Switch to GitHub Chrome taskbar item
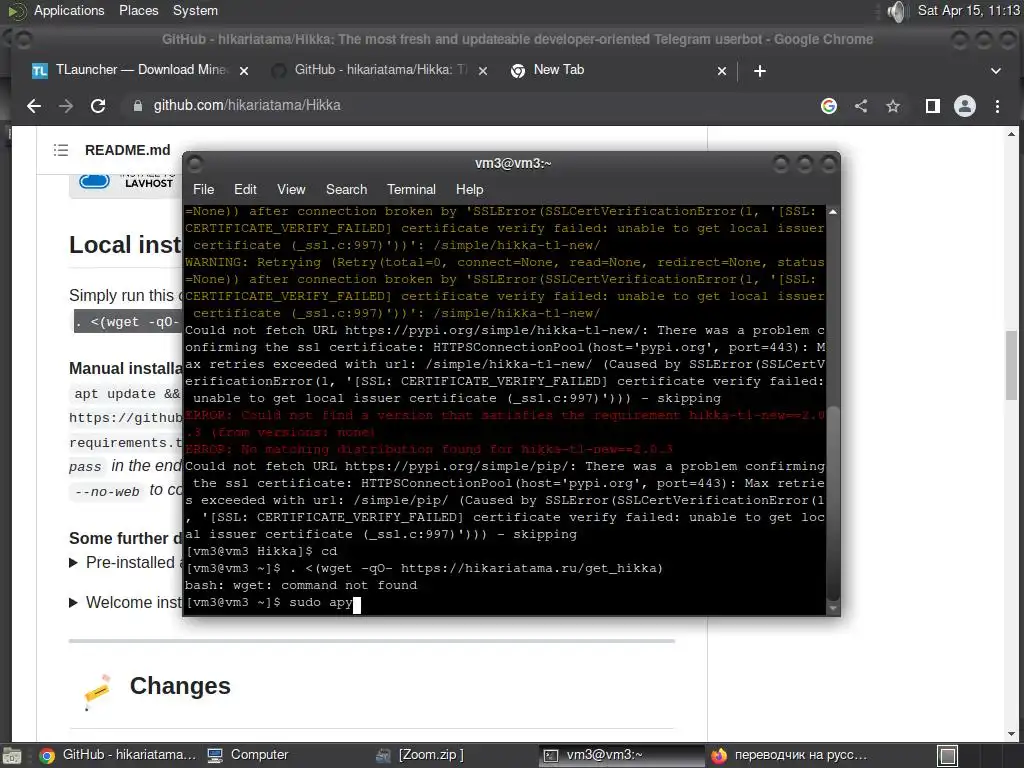1024x768 pixels. [118, 755]
